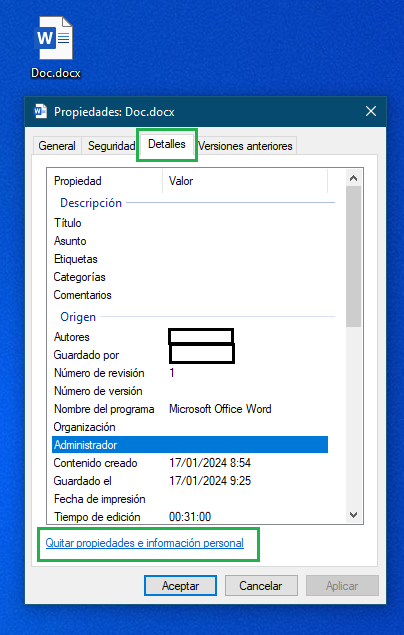Click the scrollbar up arrow

[353, 178]
